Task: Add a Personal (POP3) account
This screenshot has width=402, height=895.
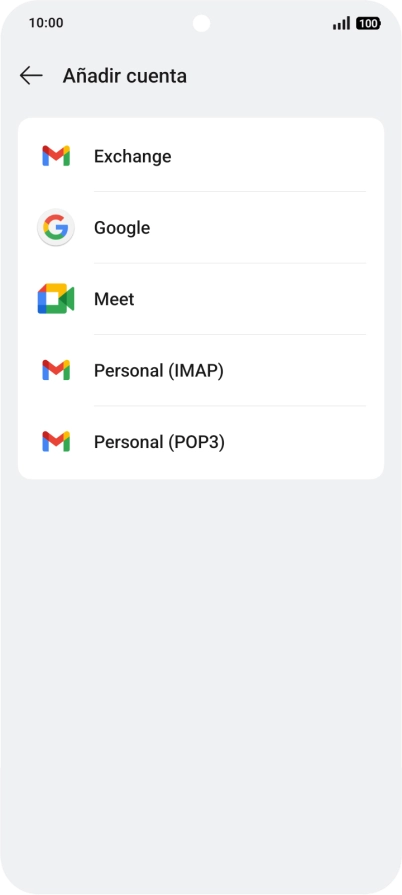Action: [x=201, y=442]
